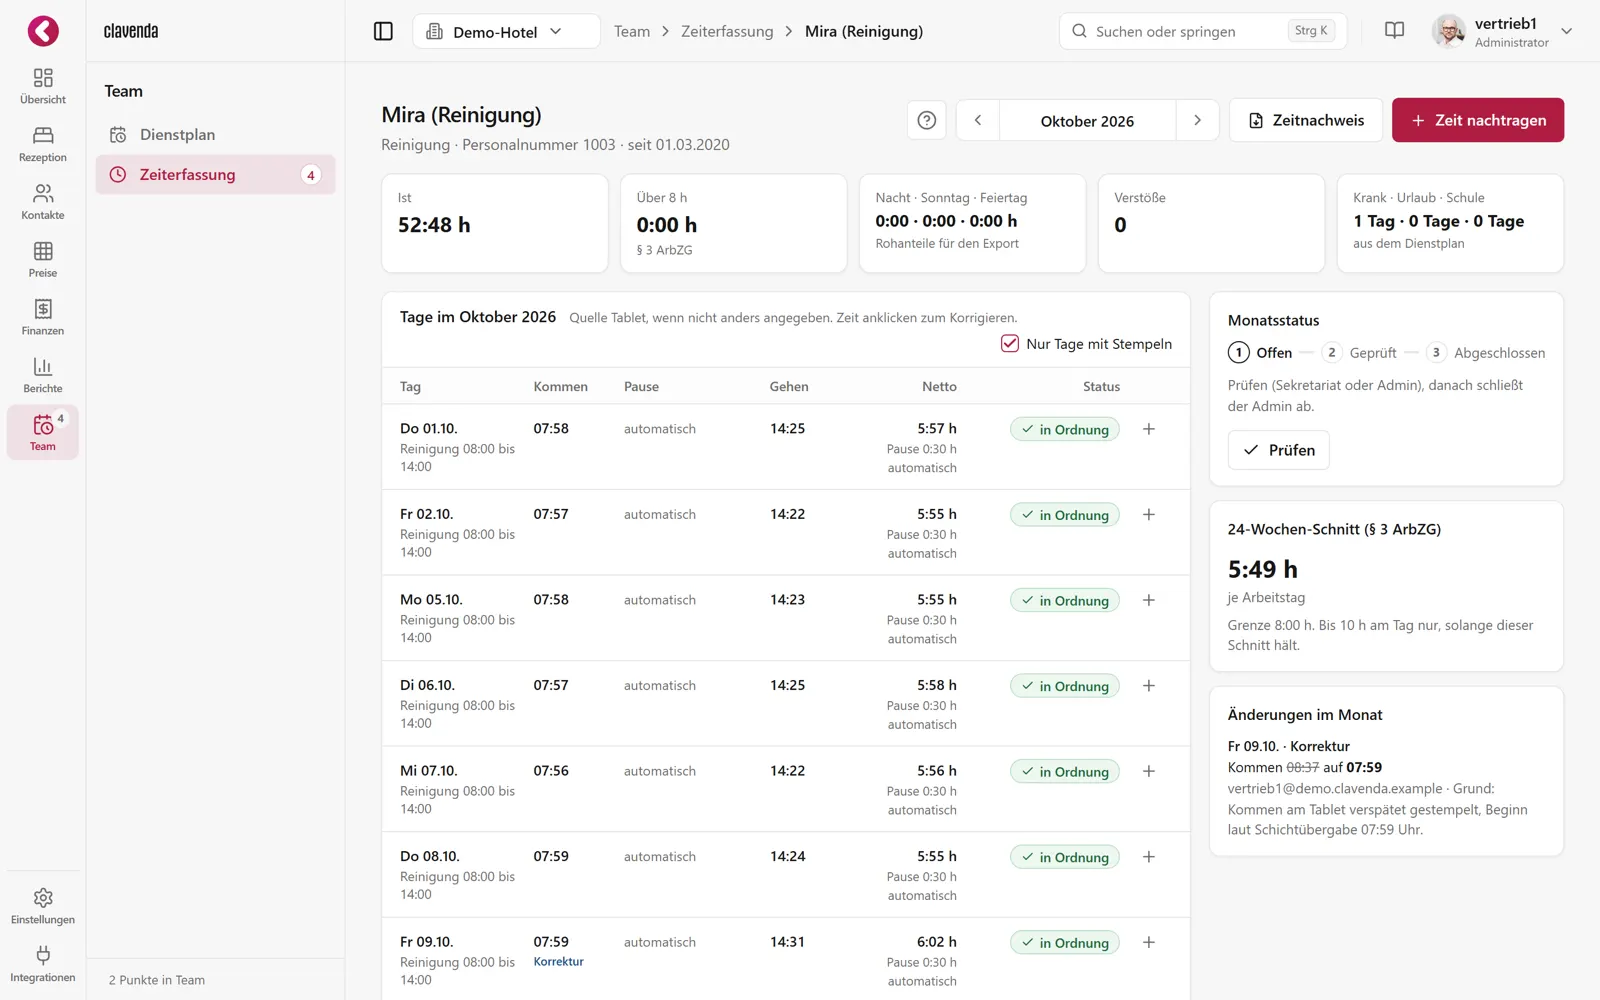Go to next month arrow
This screenshot has width=1600, height=1000.
tap(1197, 120)
